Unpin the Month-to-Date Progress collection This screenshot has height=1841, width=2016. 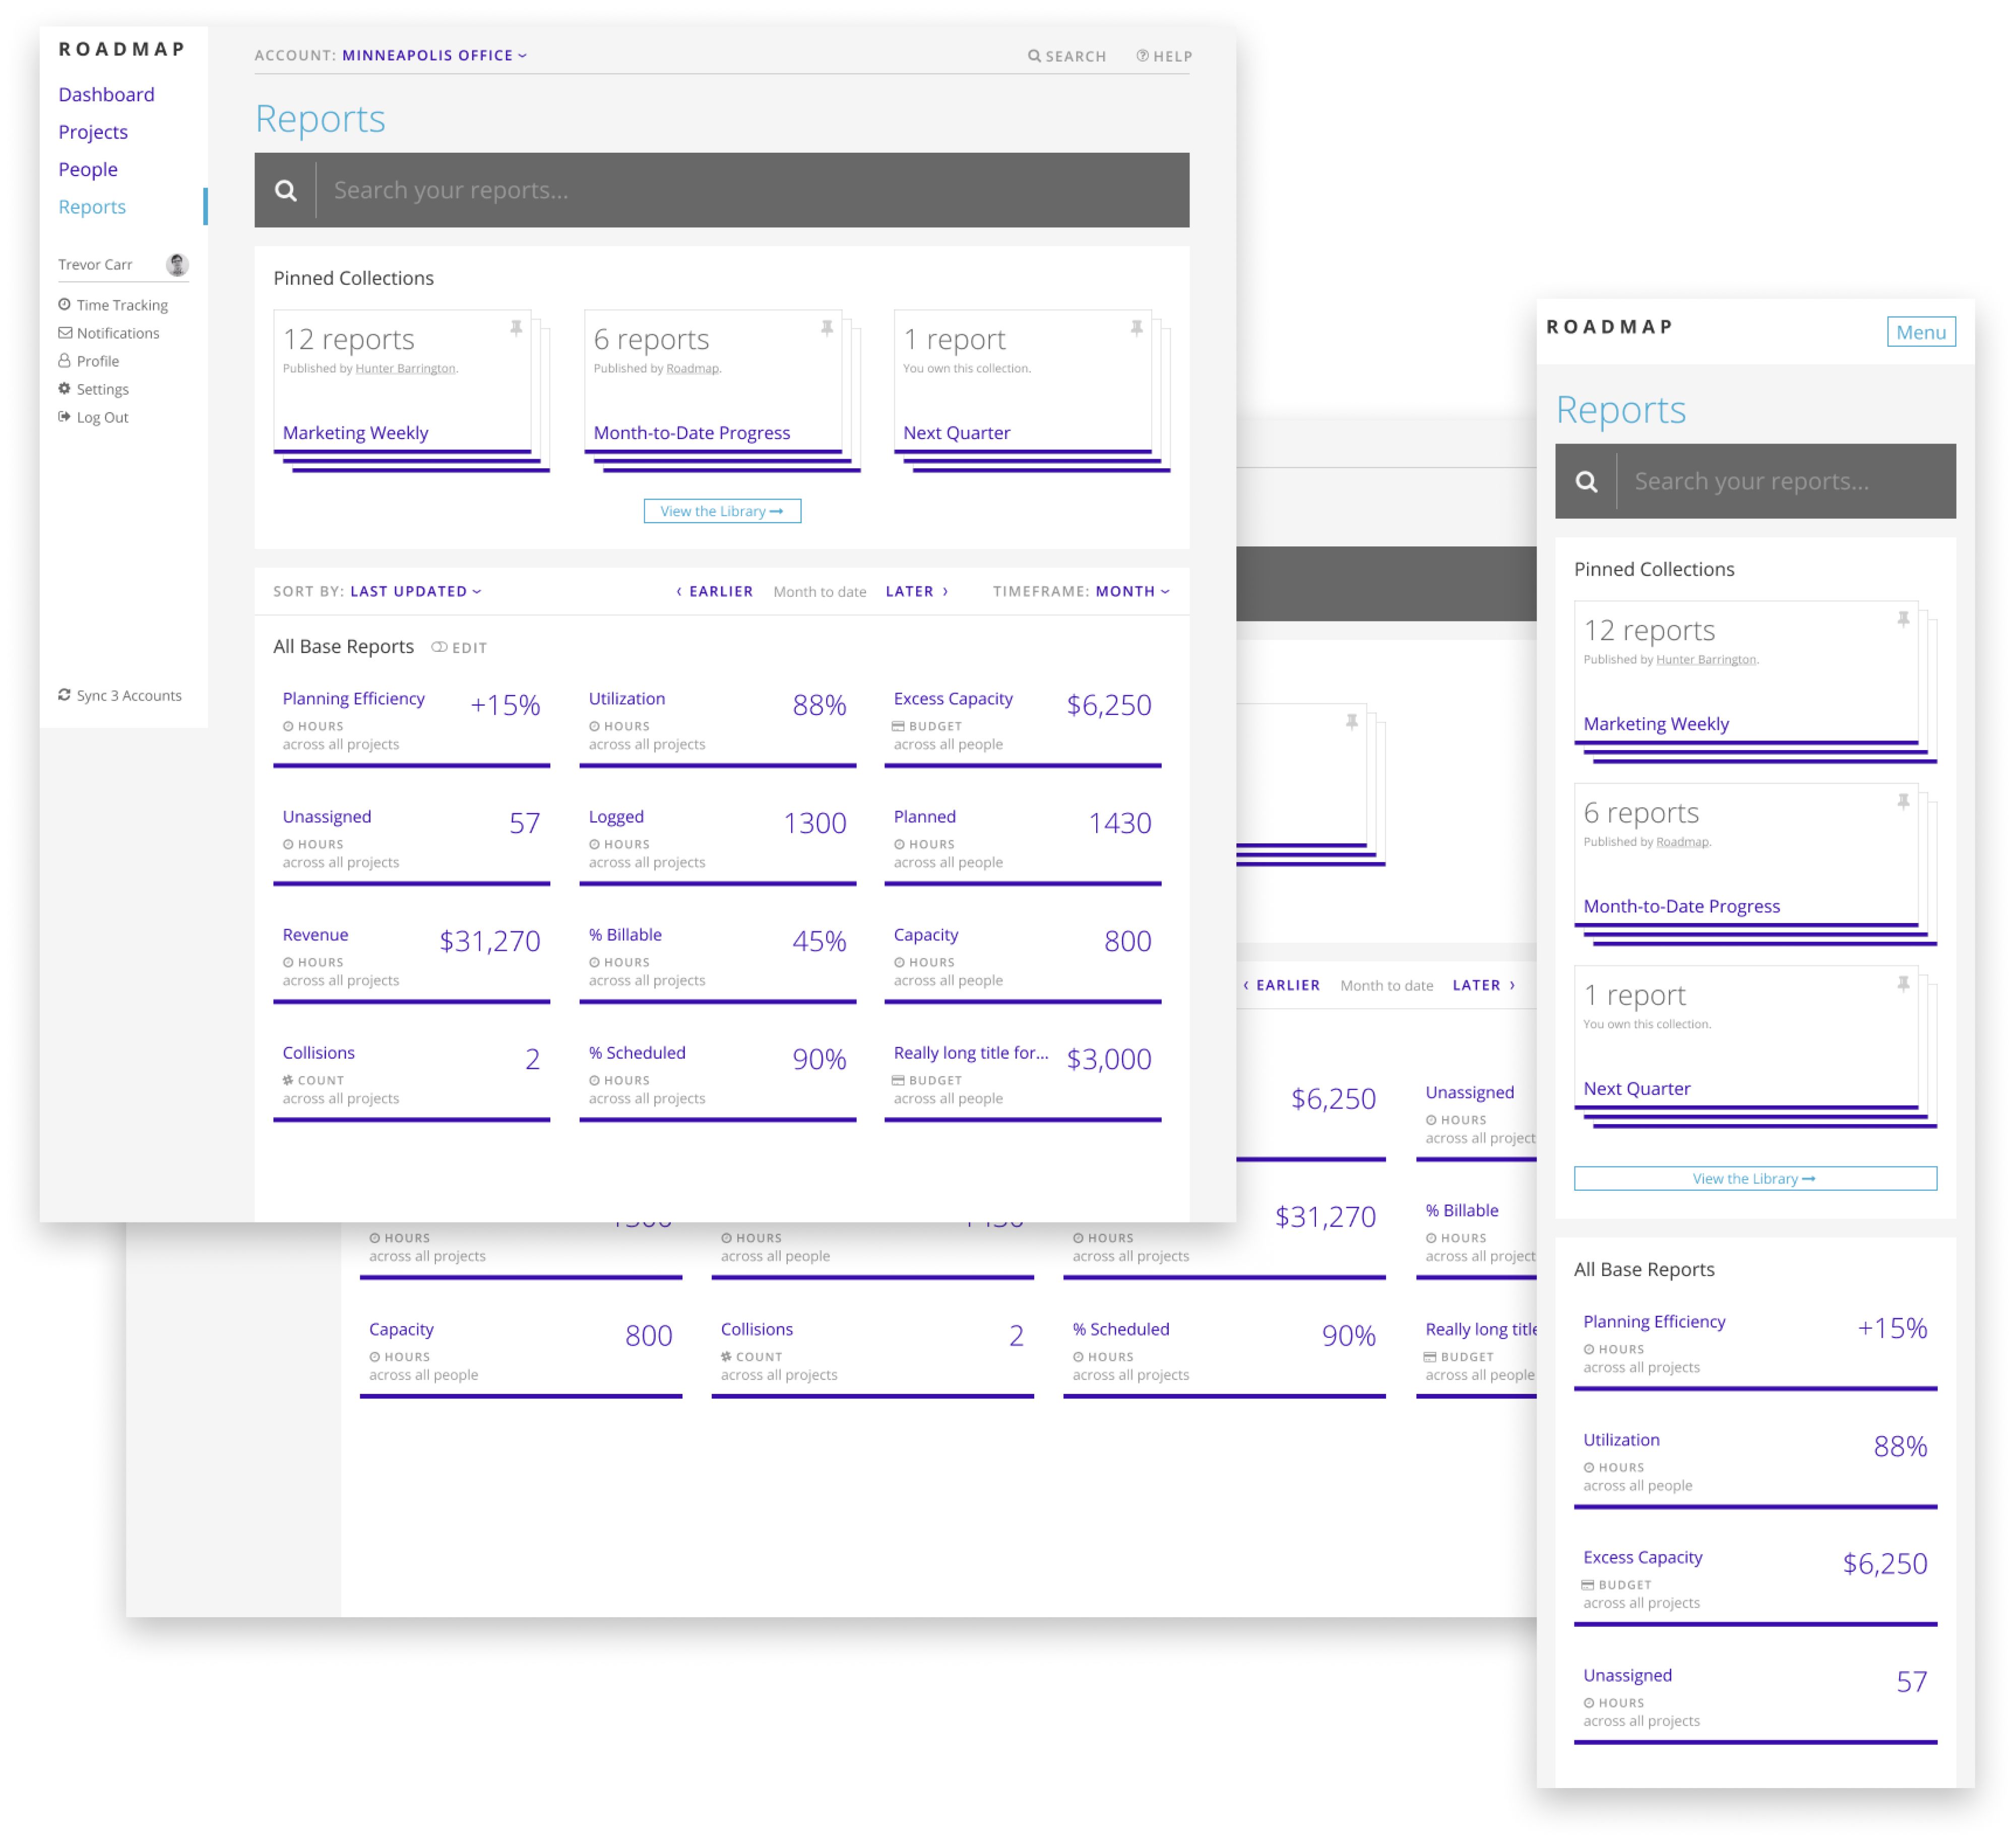(827, 328)
